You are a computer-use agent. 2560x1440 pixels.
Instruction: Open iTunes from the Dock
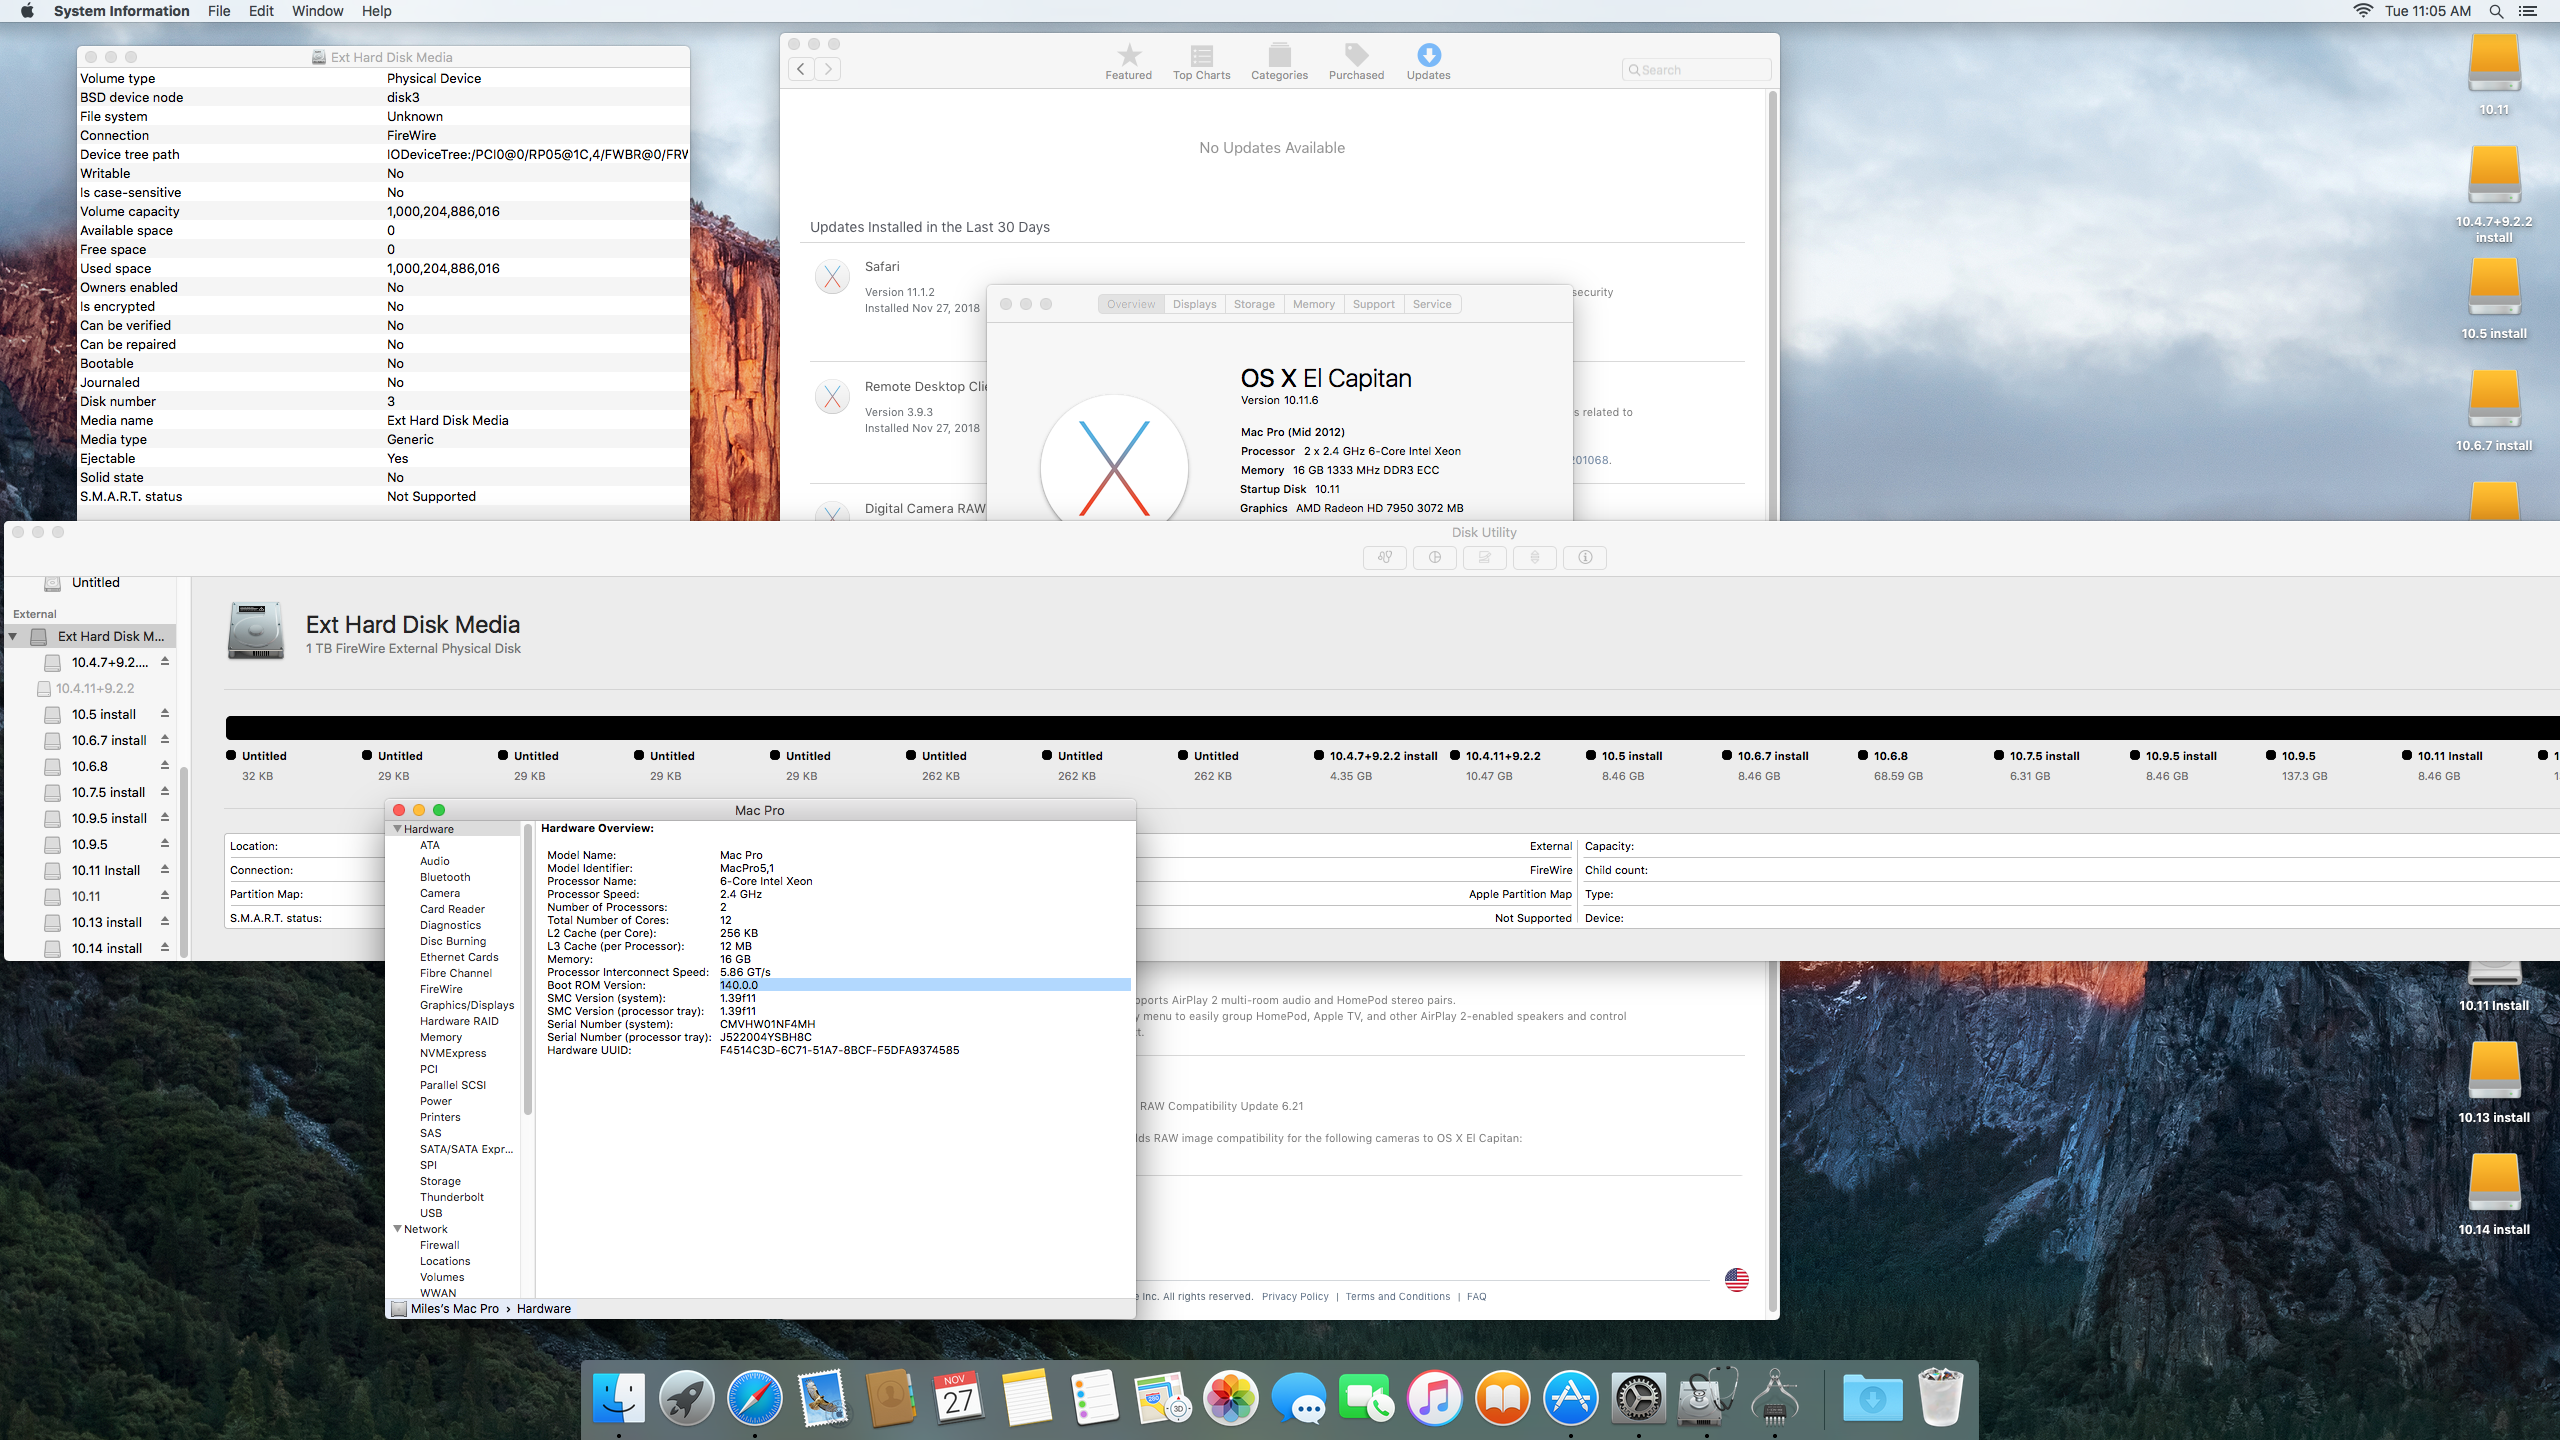(x=1435, y=1398)
